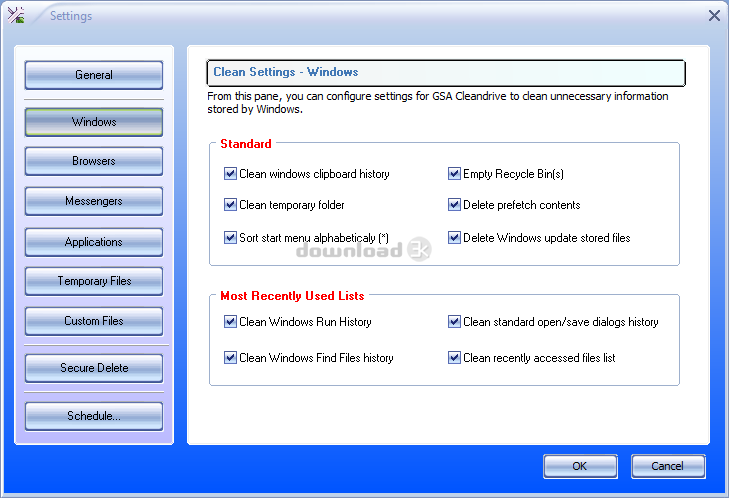Viewport: 729px width, 498px height.
Task: Toggle the Empty Recycle Bin(s) checkbox
Action: click(455, 174)
